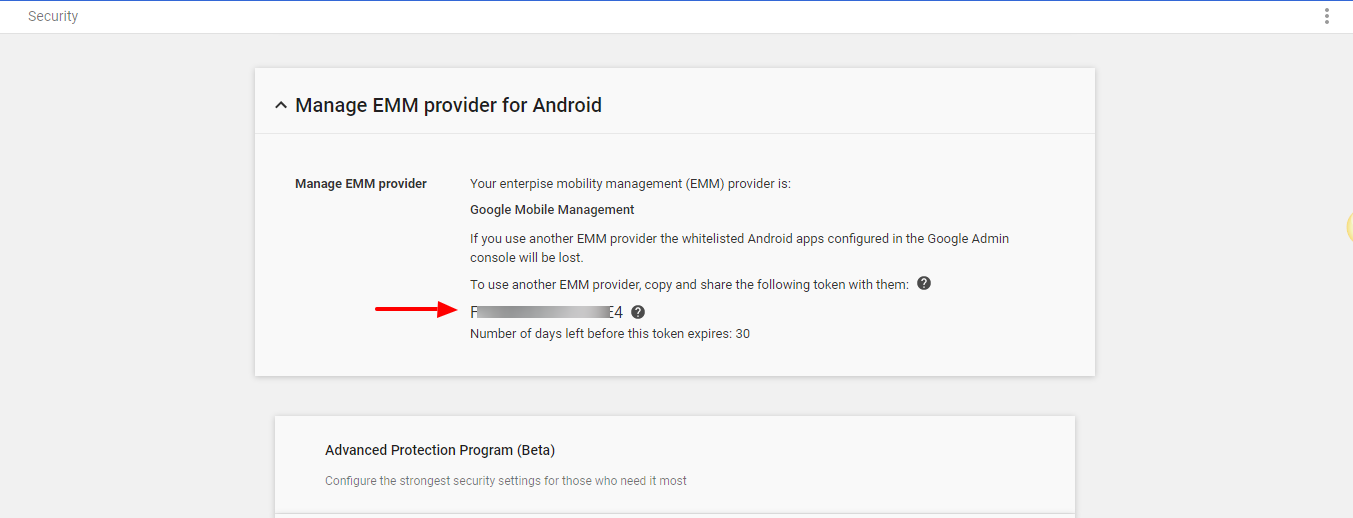This screenshot has height=518, width=1353.
Task: Select the blurred EMM token value
Action: point(546,312)
